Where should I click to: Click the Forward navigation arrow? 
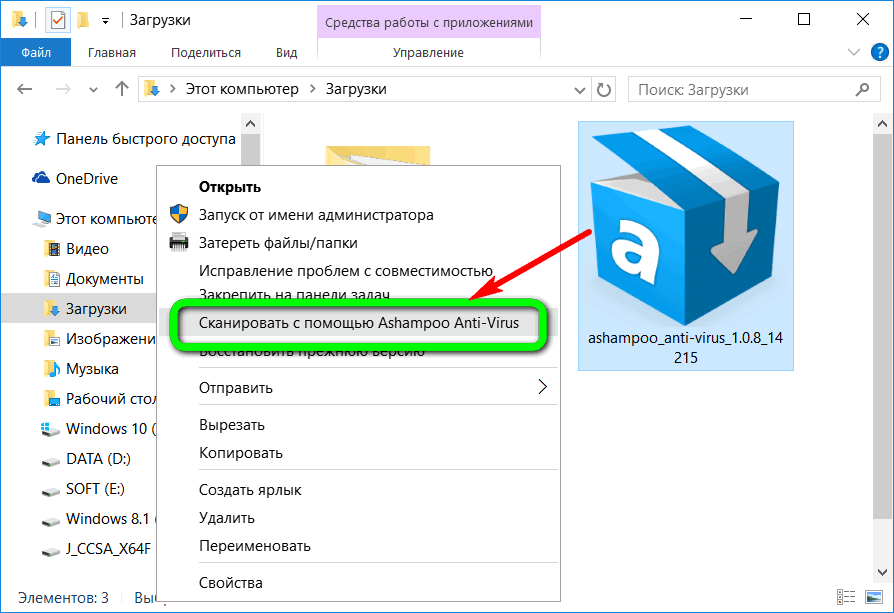[x=63, y=89]
